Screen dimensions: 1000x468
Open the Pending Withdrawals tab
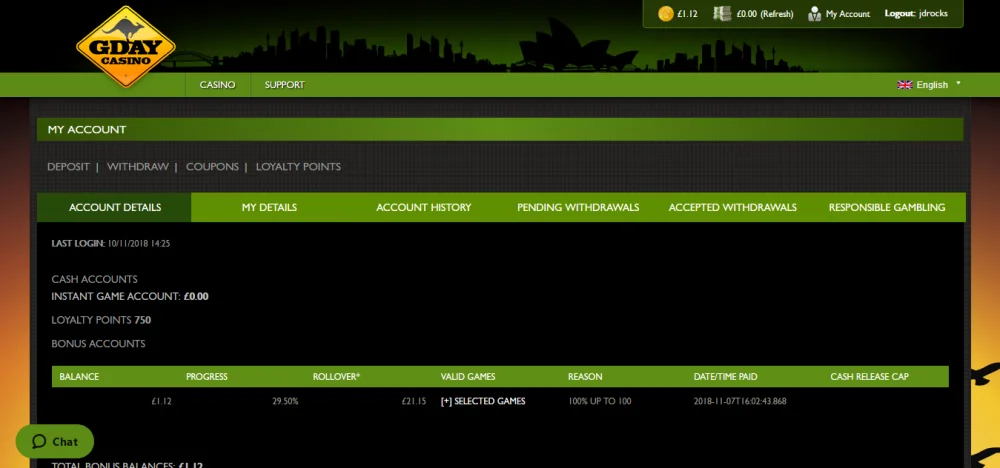click(x=578, y=207)
